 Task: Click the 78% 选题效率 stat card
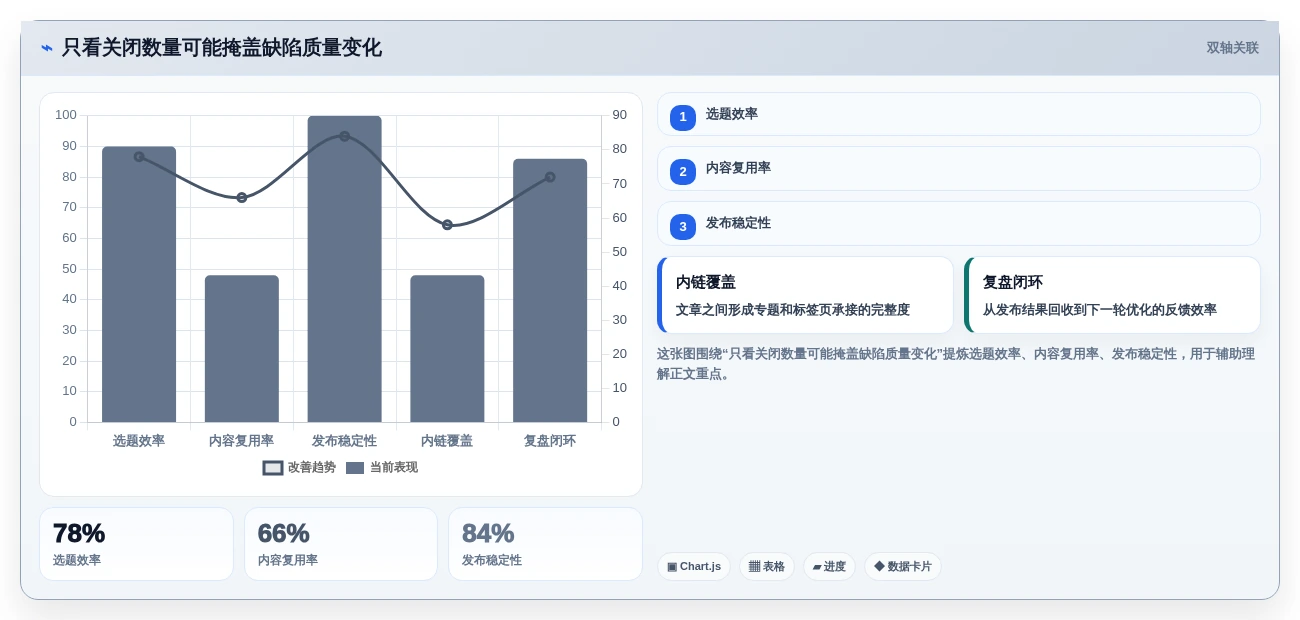pos(136,544)
